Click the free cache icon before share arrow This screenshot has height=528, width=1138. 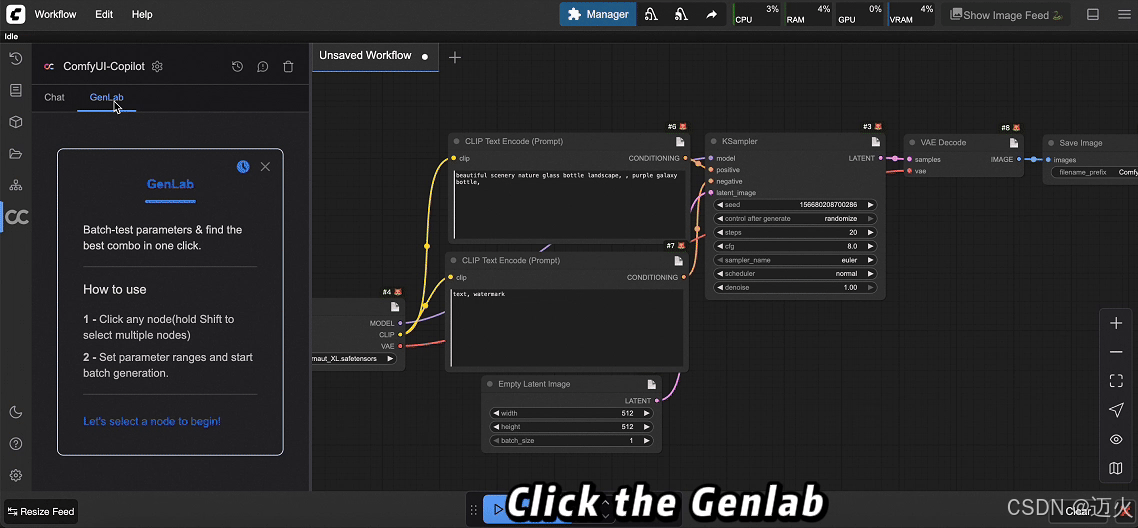coord(681,14)
